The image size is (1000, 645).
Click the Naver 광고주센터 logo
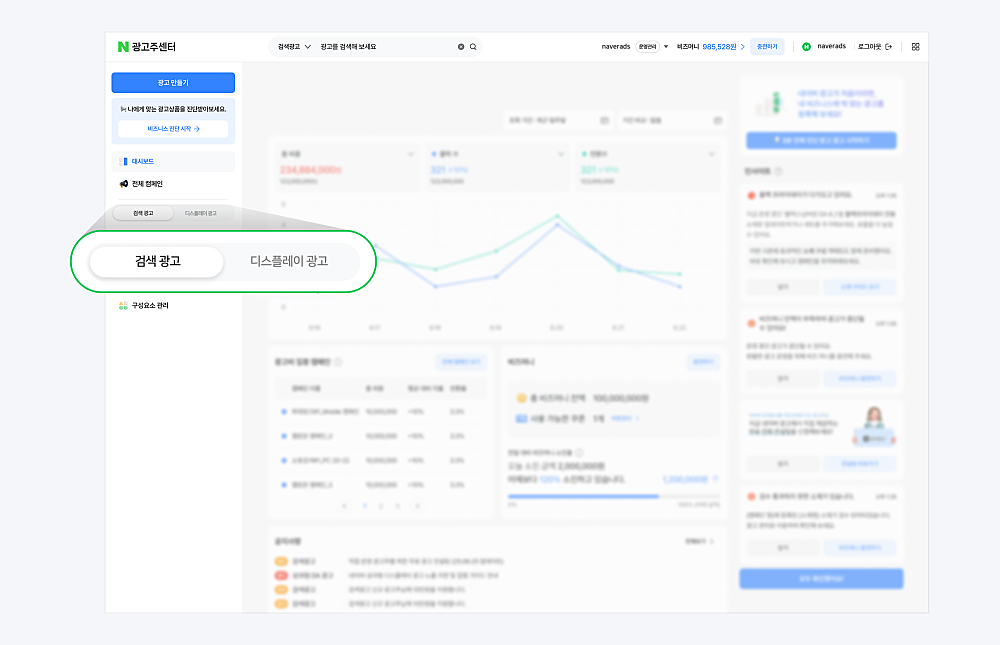[x=146, y=47]
